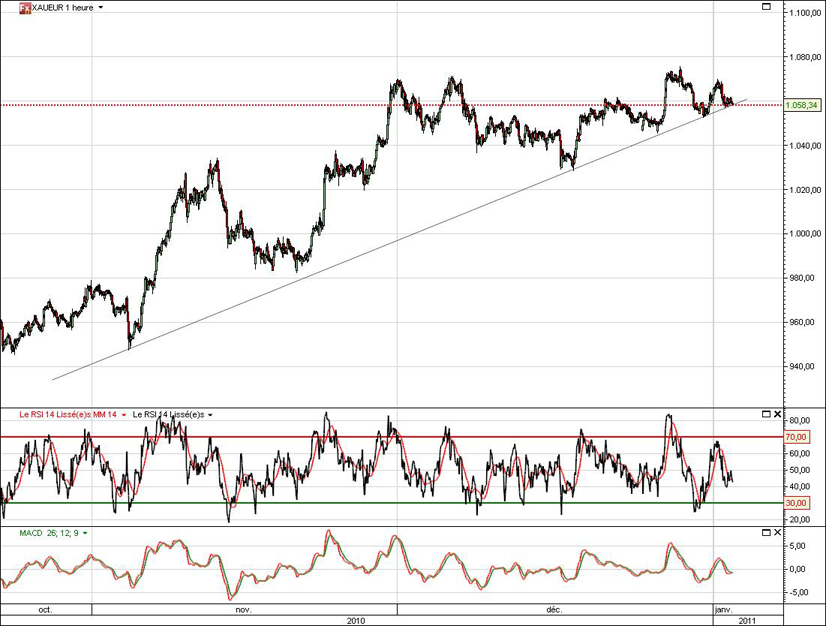Click the current price label 1.058,34
826x626 pixels.
click(x=802, y=105)
